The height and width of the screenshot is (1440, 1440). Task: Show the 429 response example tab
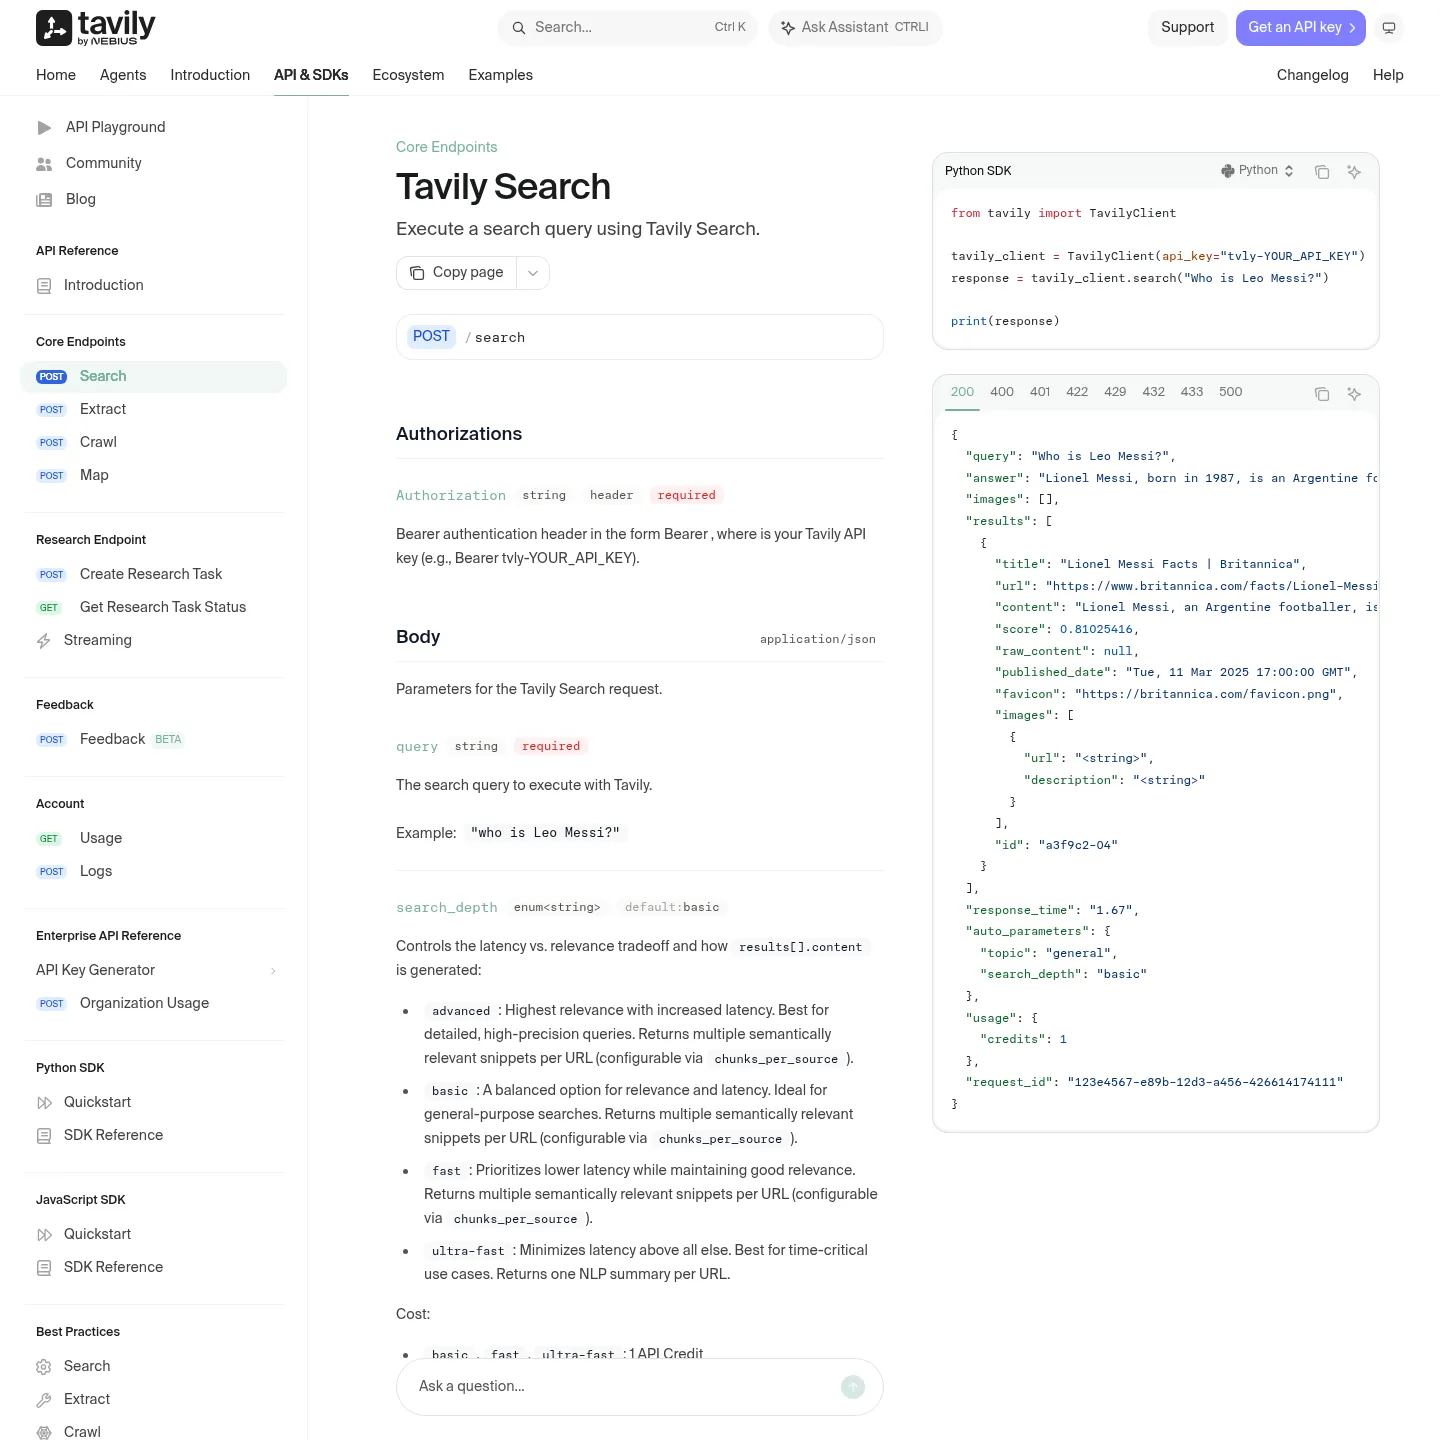coord(1115,392)
